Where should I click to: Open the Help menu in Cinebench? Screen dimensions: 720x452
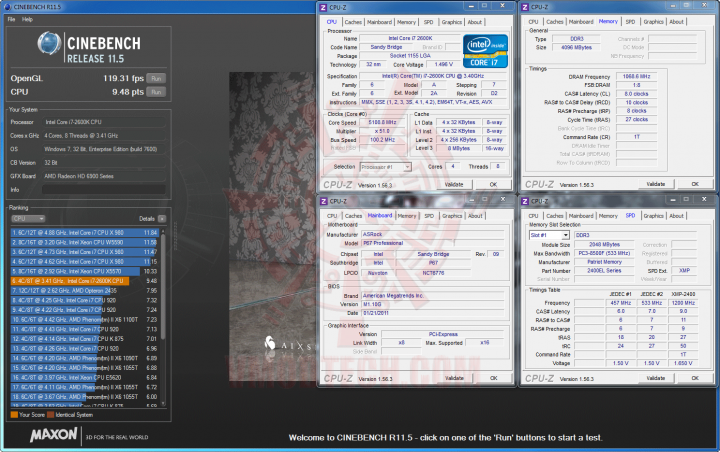(27, 19)
